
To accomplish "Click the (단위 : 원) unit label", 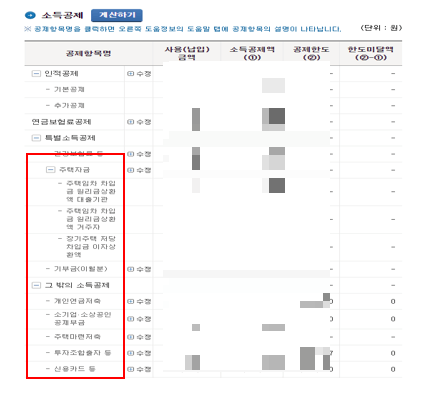I will tap(381, 28).
